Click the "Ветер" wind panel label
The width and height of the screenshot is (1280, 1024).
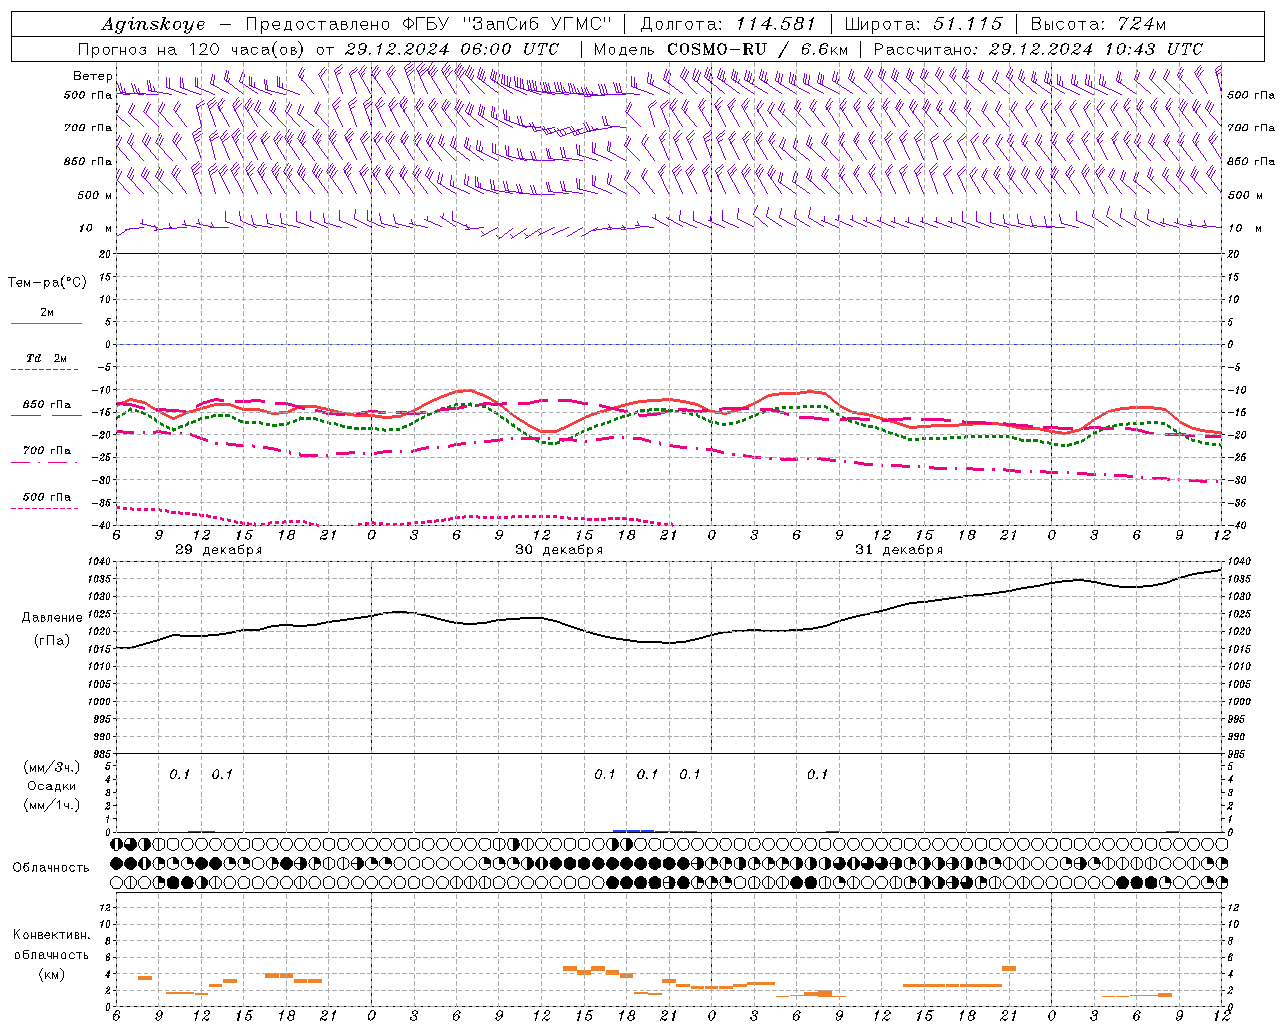tap(91, 76)
